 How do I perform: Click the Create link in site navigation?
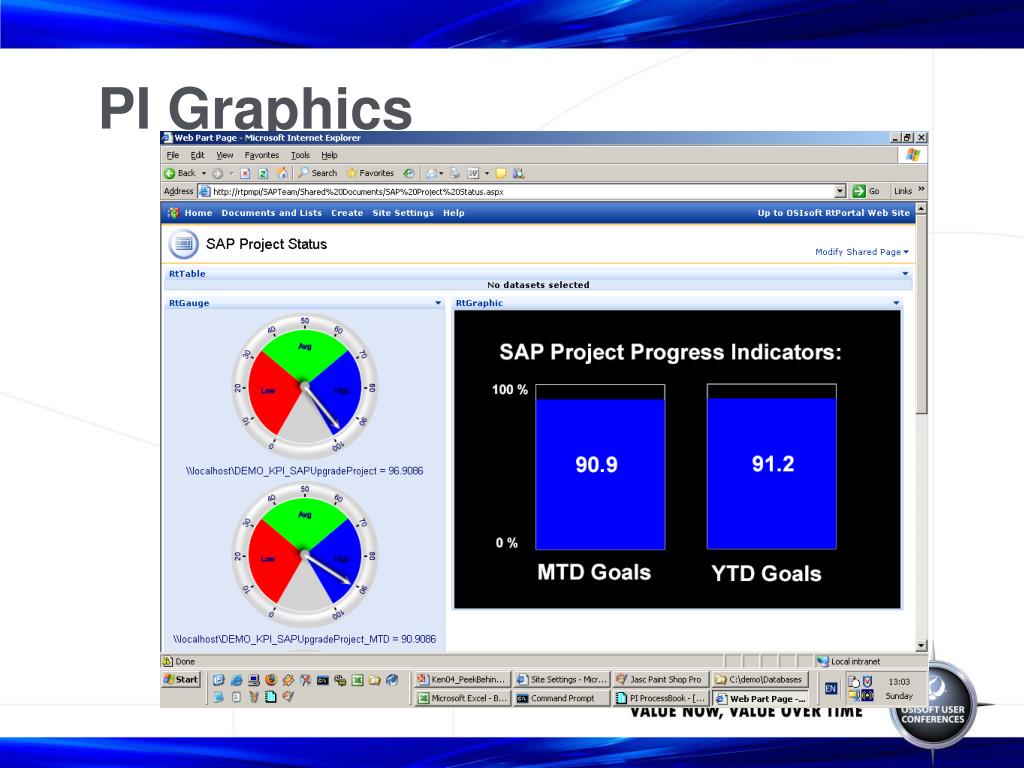[347, 213]
